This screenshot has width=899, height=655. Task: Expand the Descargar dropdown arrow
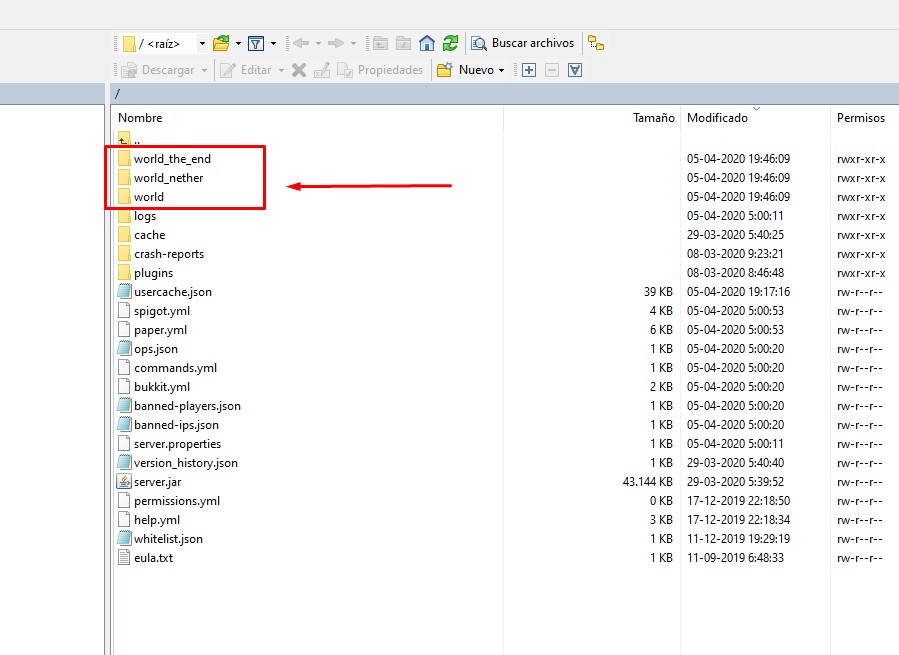pyautogui.click(x=204, y=70)
